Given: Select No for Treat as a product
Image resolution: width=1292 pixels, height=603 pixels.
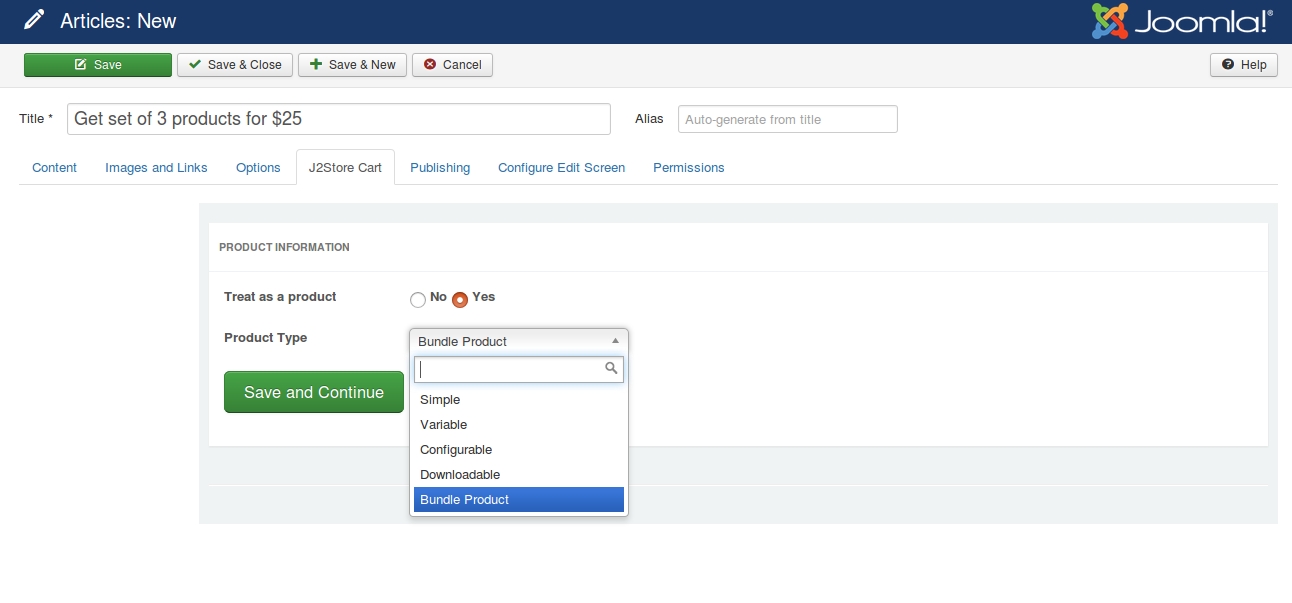Looking at the screenshot, I should [x=418, y=299].
